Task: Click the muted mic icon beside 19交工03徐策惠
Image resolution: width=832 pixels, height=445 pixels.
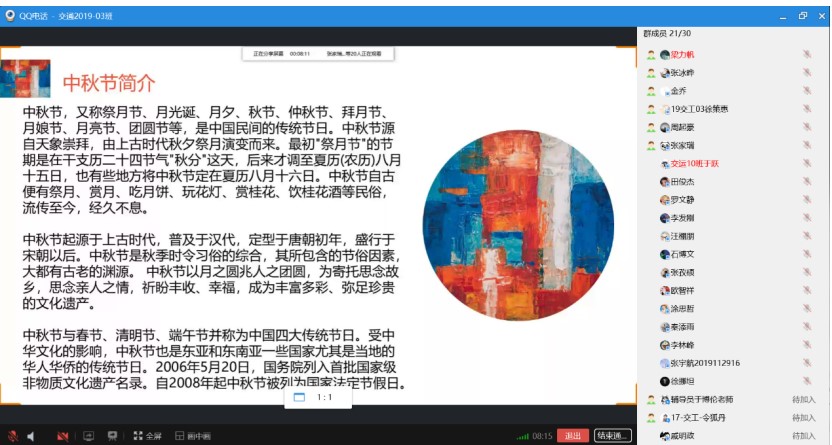Action: (x=807, y=109)
